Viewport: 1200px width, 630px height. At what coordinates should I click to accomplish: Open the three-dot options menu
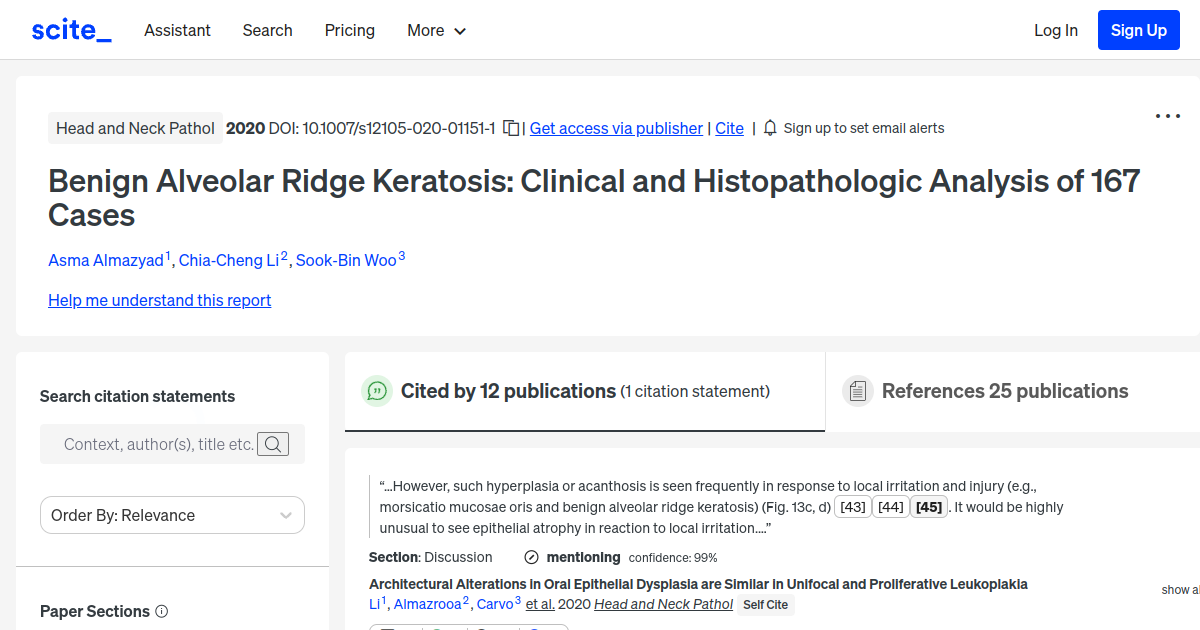coord(1167,116)
